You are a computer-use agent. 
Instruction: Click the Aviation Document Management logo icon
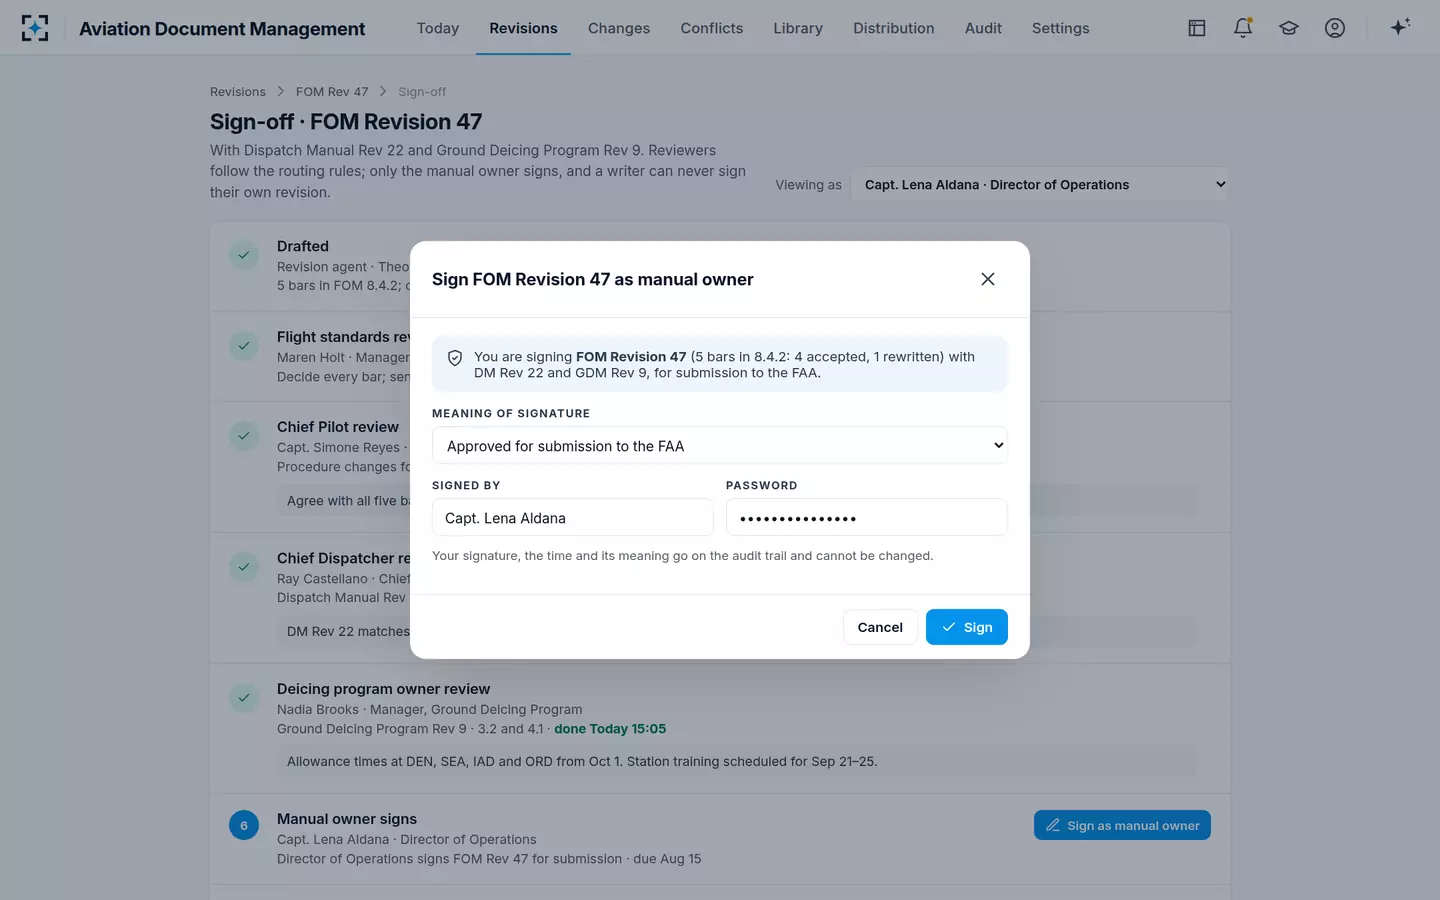pos(35,28)
